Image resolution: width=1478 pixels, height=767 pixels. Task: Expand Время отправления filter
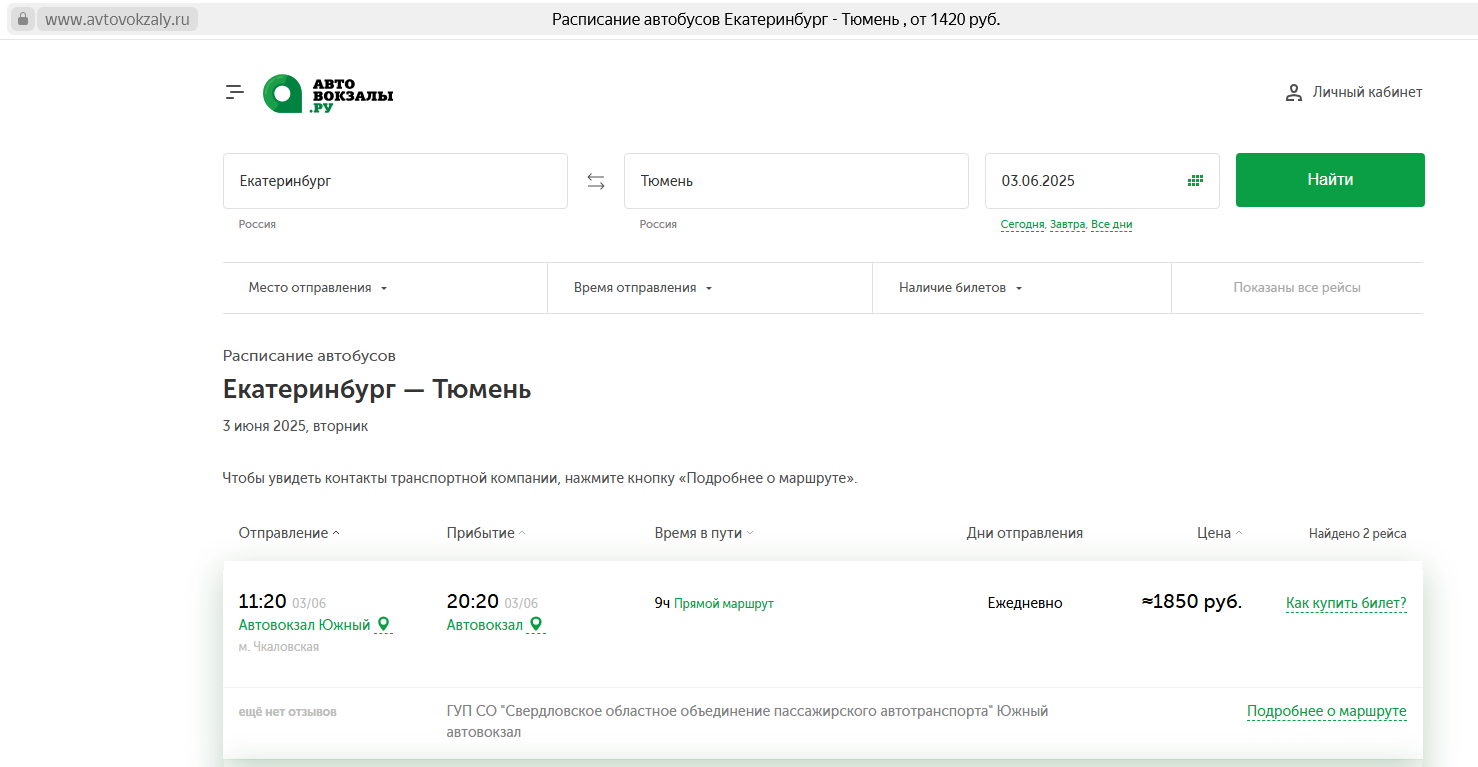tap(642, 288)
